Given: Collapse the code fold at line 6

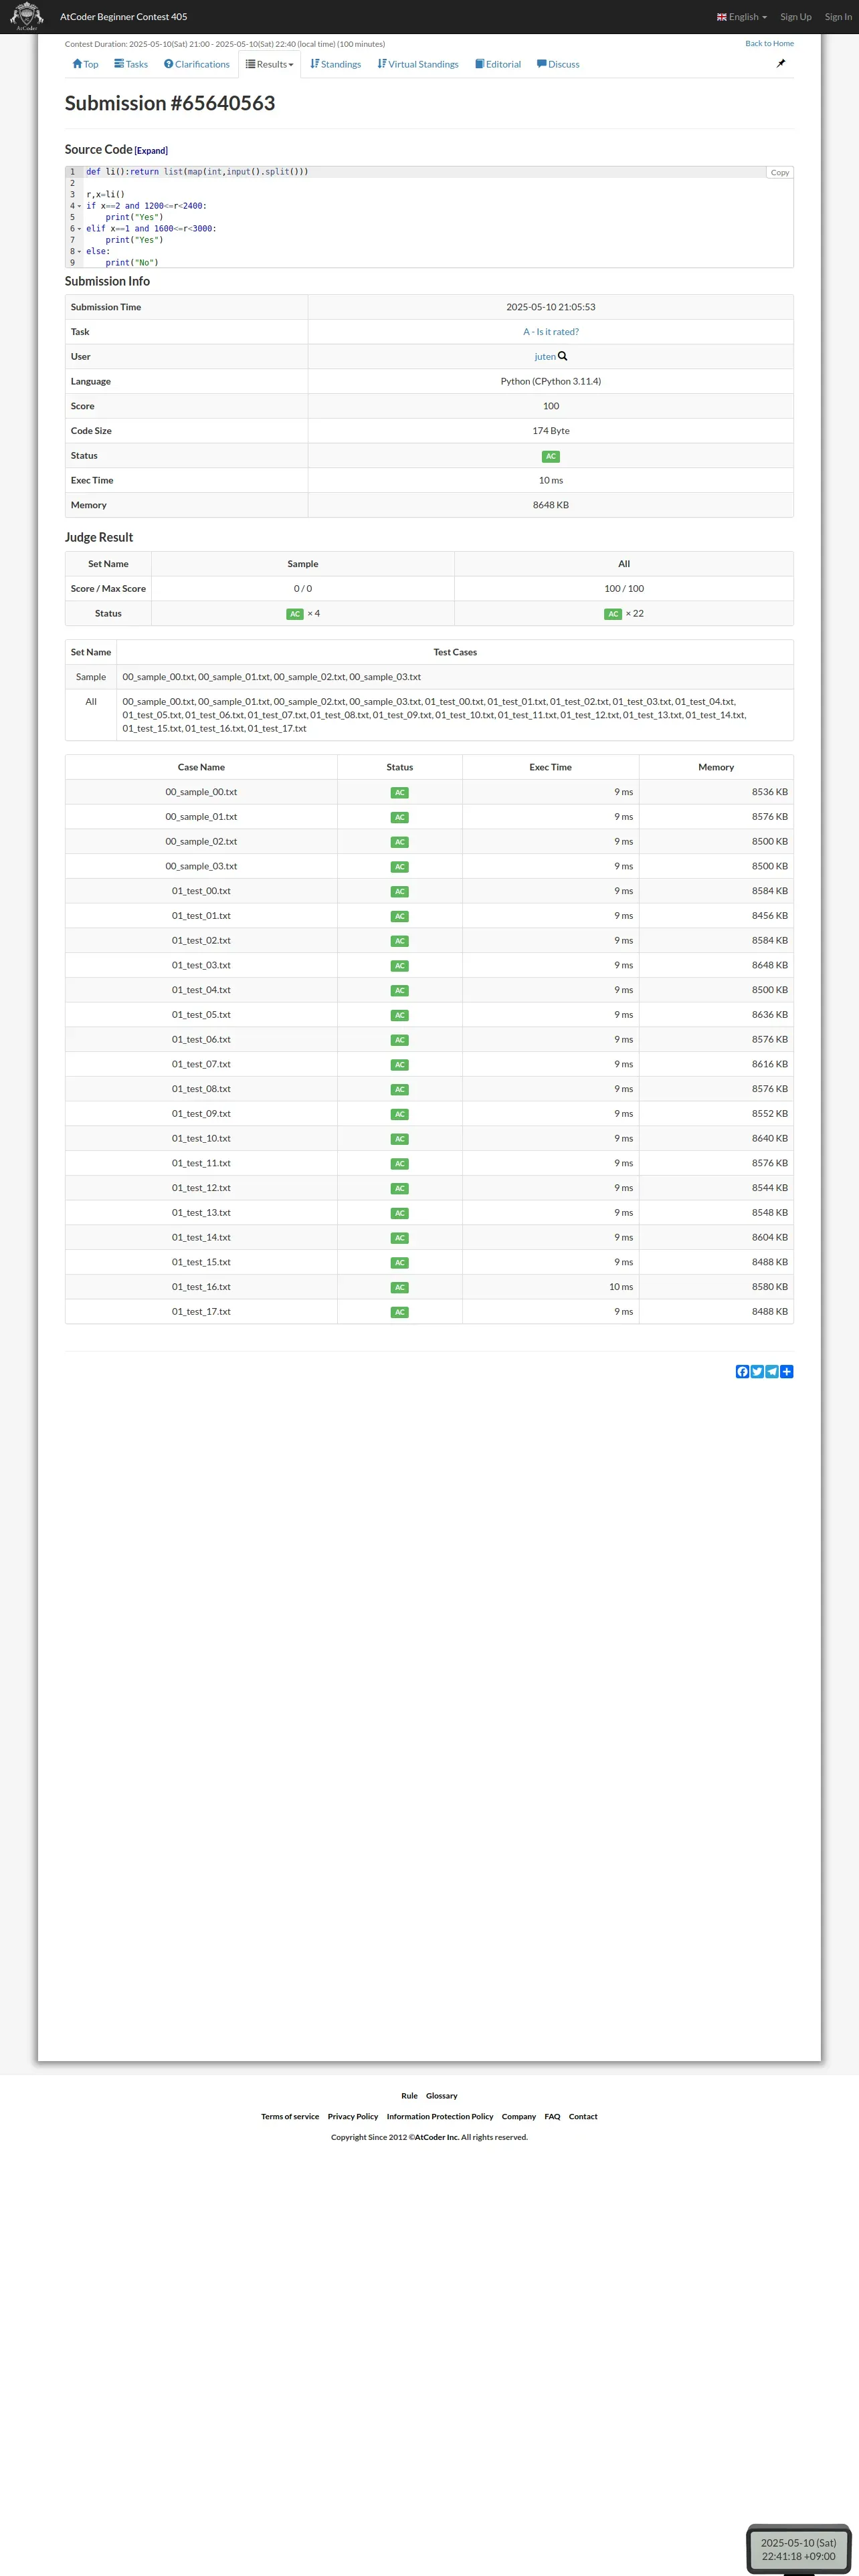Looking at the screenshot, I should pos(80,229).
